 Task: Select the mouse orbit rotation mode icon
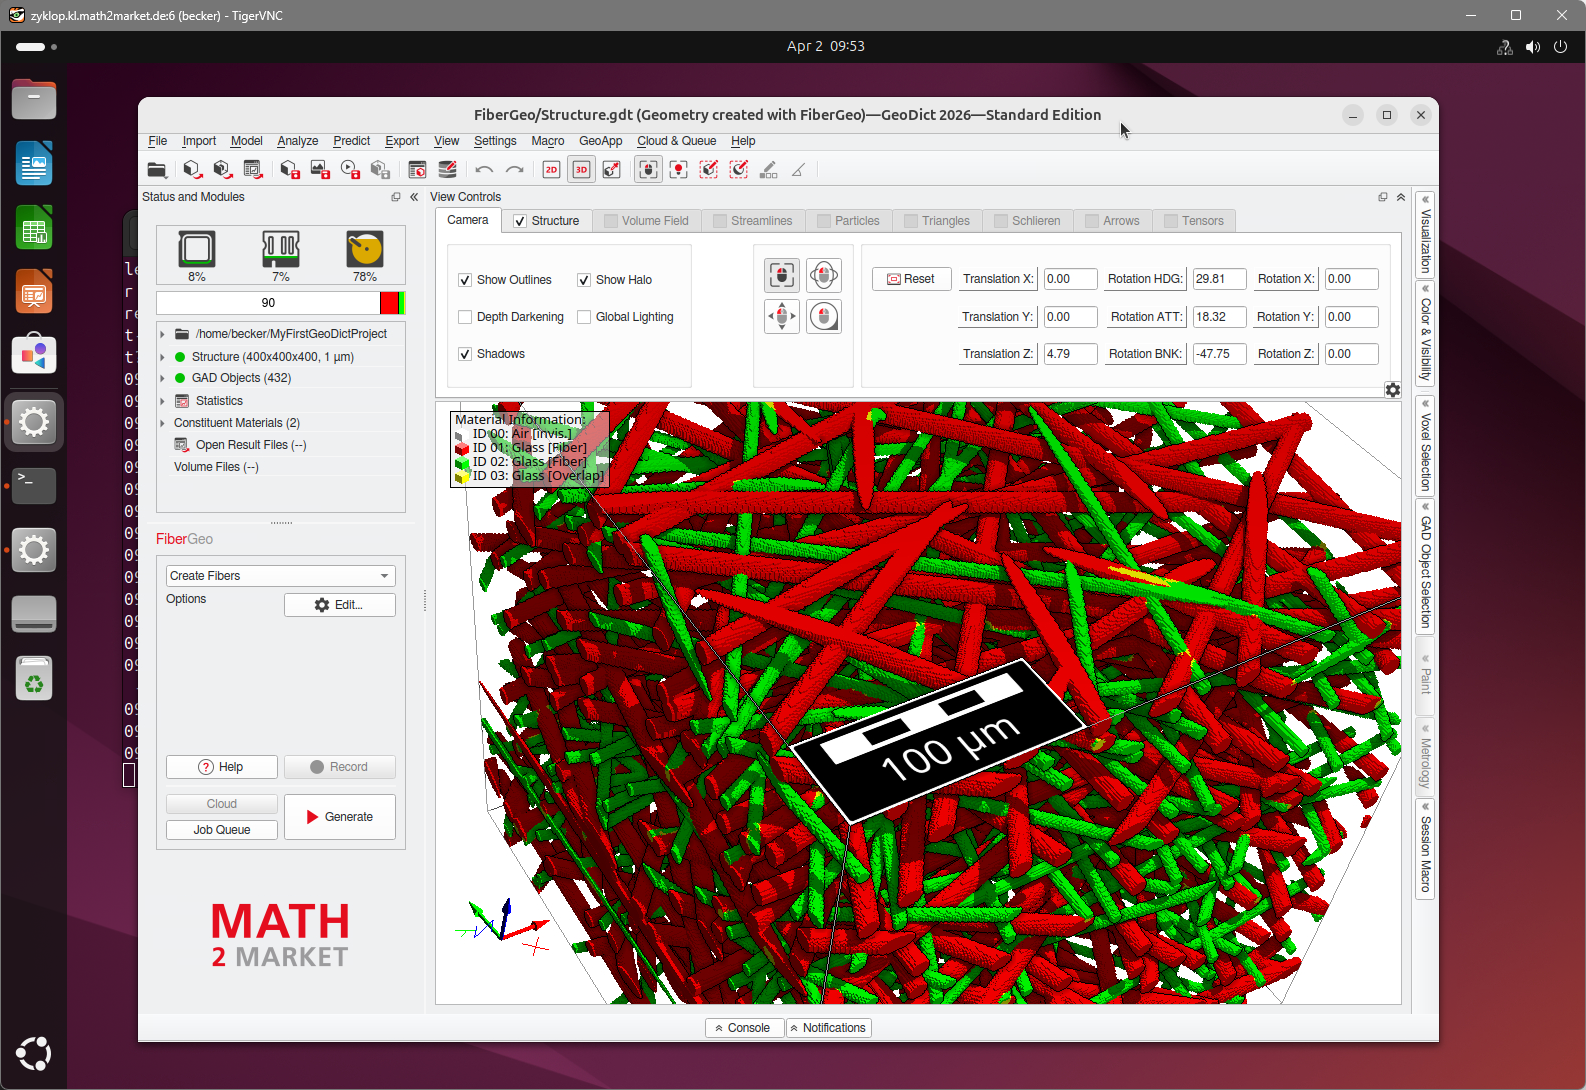tap(824, 275)
